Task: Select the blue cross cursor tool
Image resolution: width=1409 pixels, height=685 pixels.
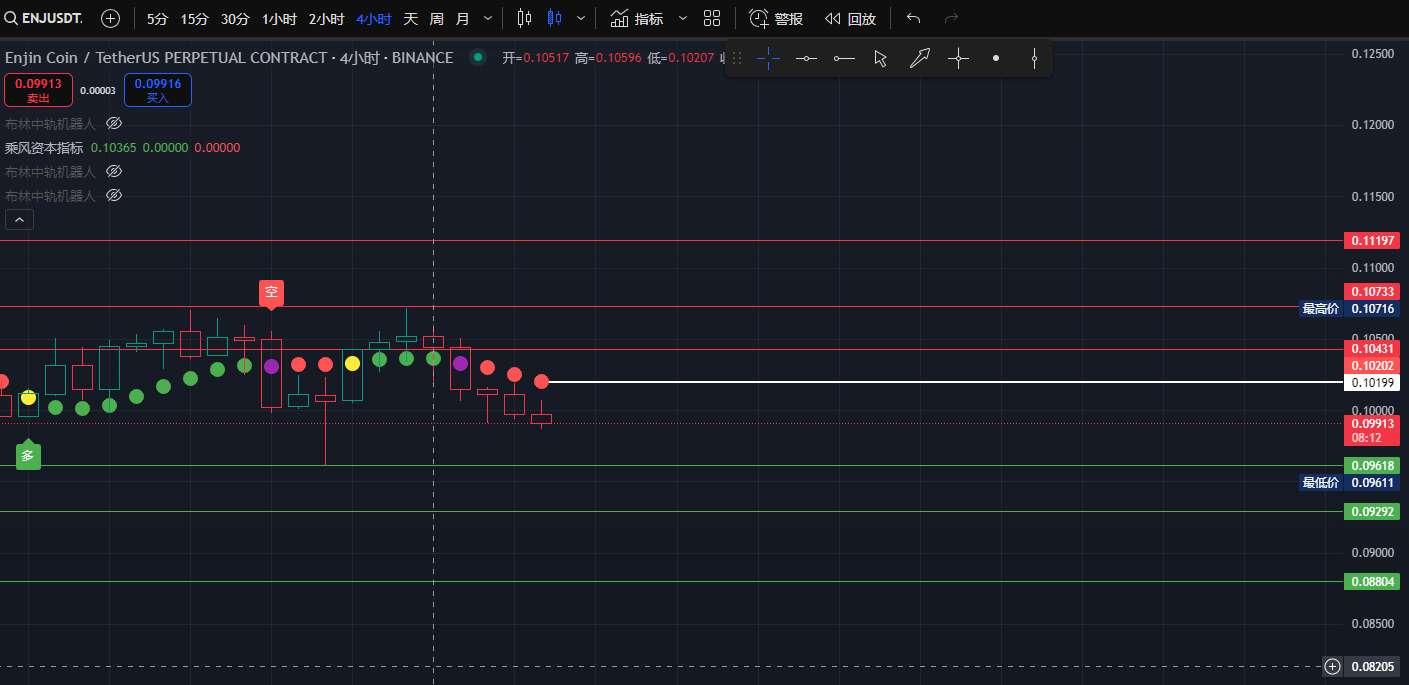Action: (x=768, y=59)
